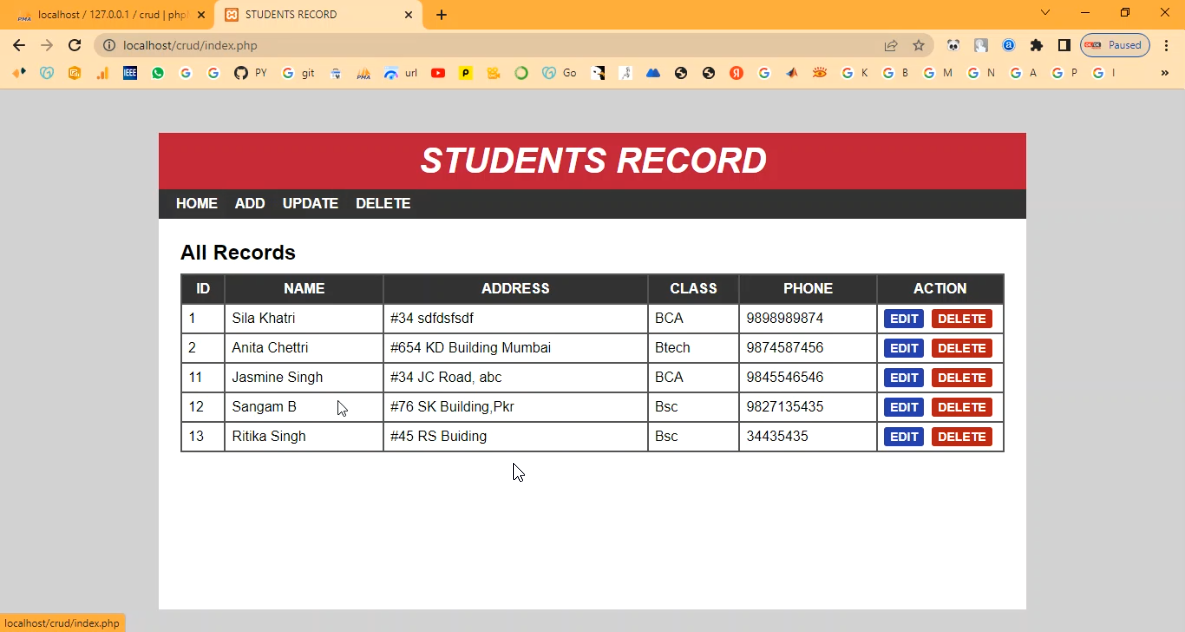This screenshot has width=1185, height=632.
Task: Open UPDATE in the navigation menu
Action: [x=310, y=203]
